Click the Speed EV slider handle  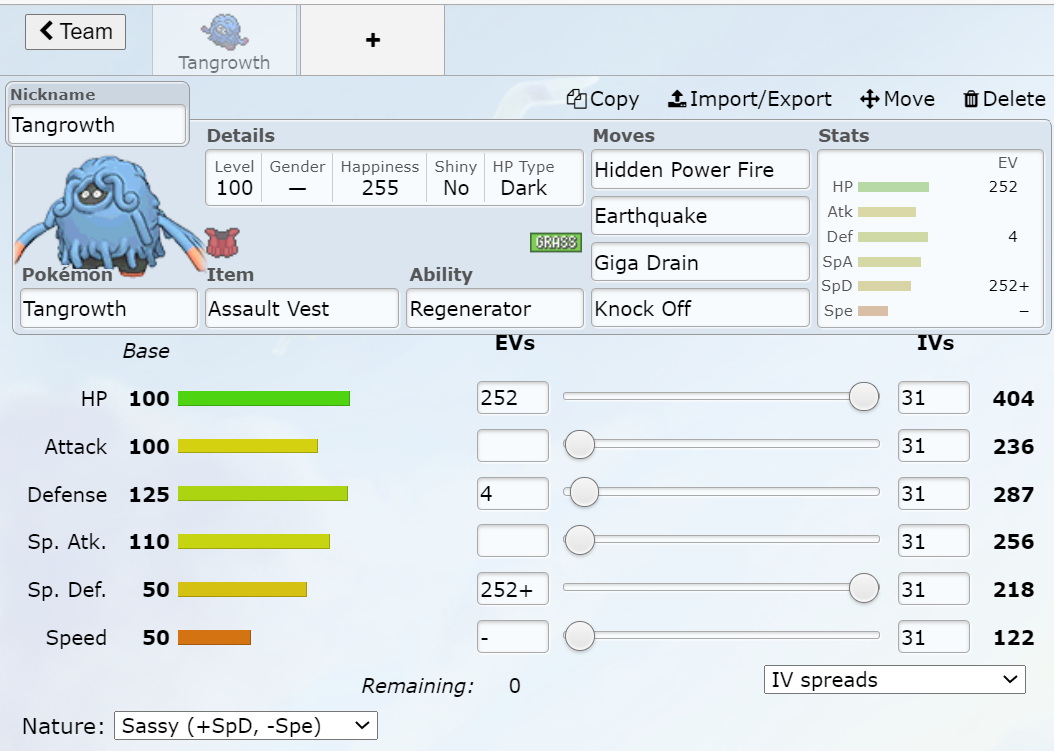[579, 636]
